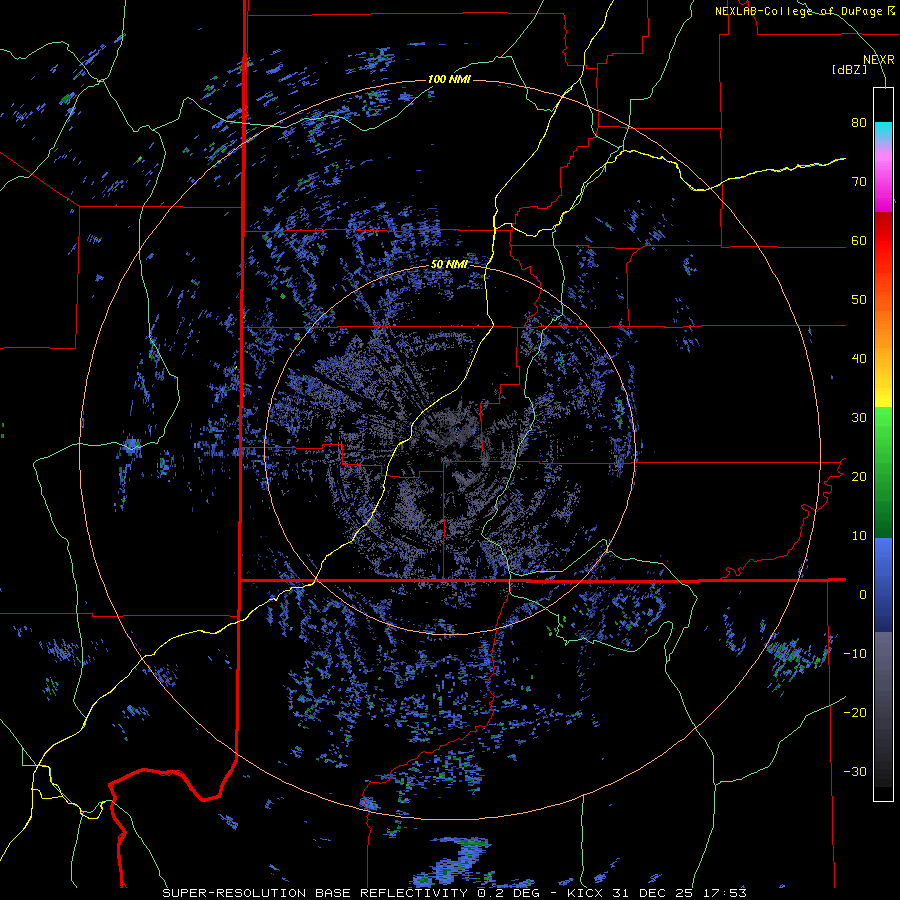Click the -10 value on the dBZ scale
The width and height of the screenshot is (900, 900).
[x=855, y=654]
